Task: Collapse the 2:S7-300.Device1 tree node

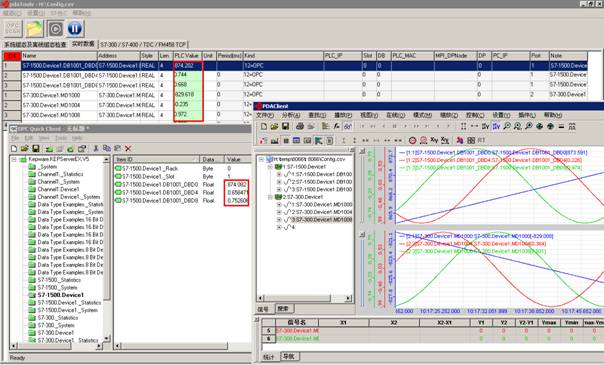Action: (x=270, y=197)
